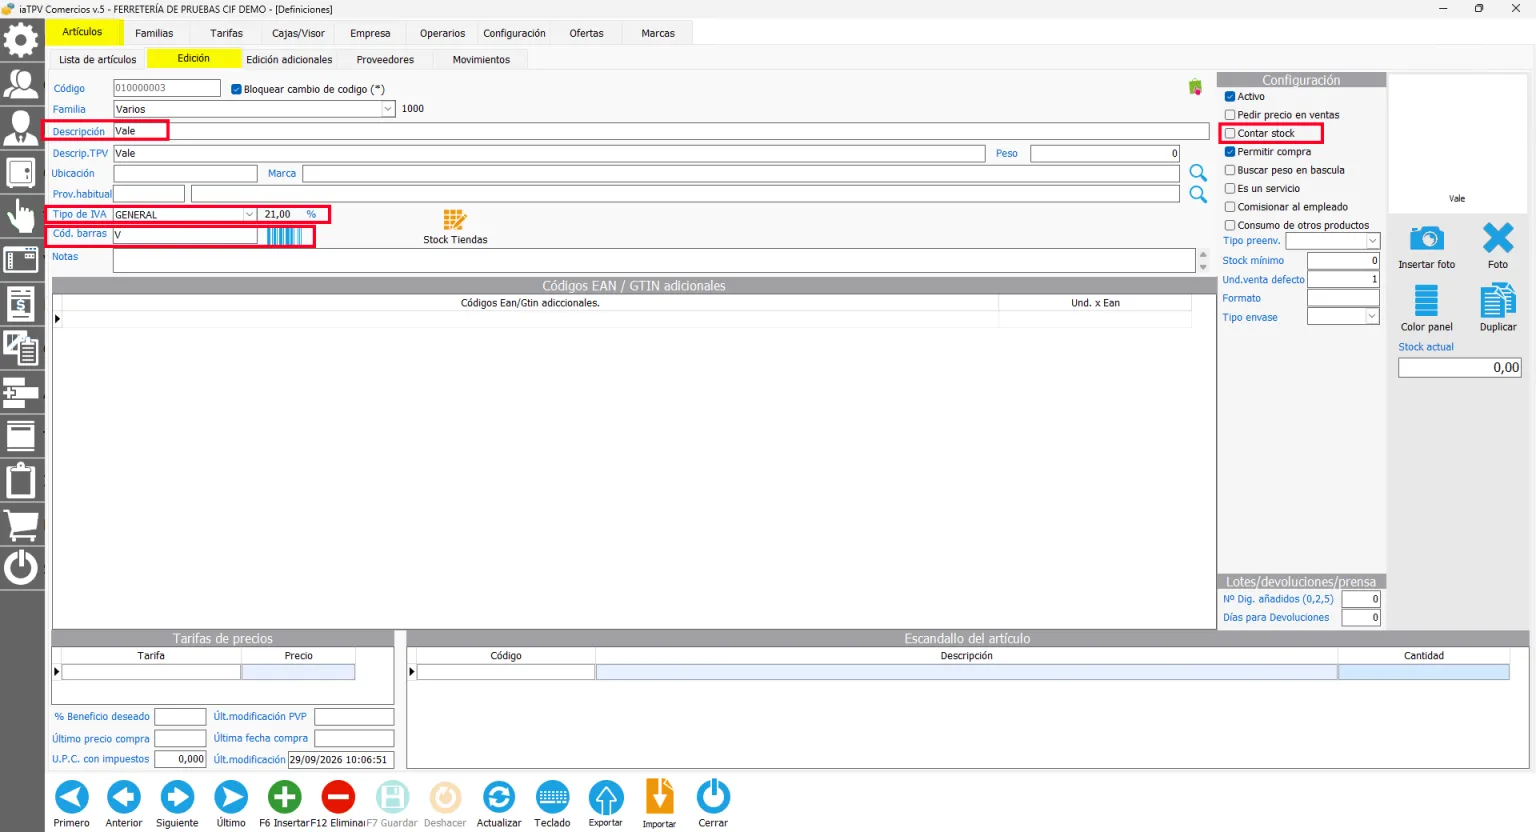Uncheck Permitir compra
Image resolution: width=1536 pixels, height=832 pixels.
[1230, 152]
